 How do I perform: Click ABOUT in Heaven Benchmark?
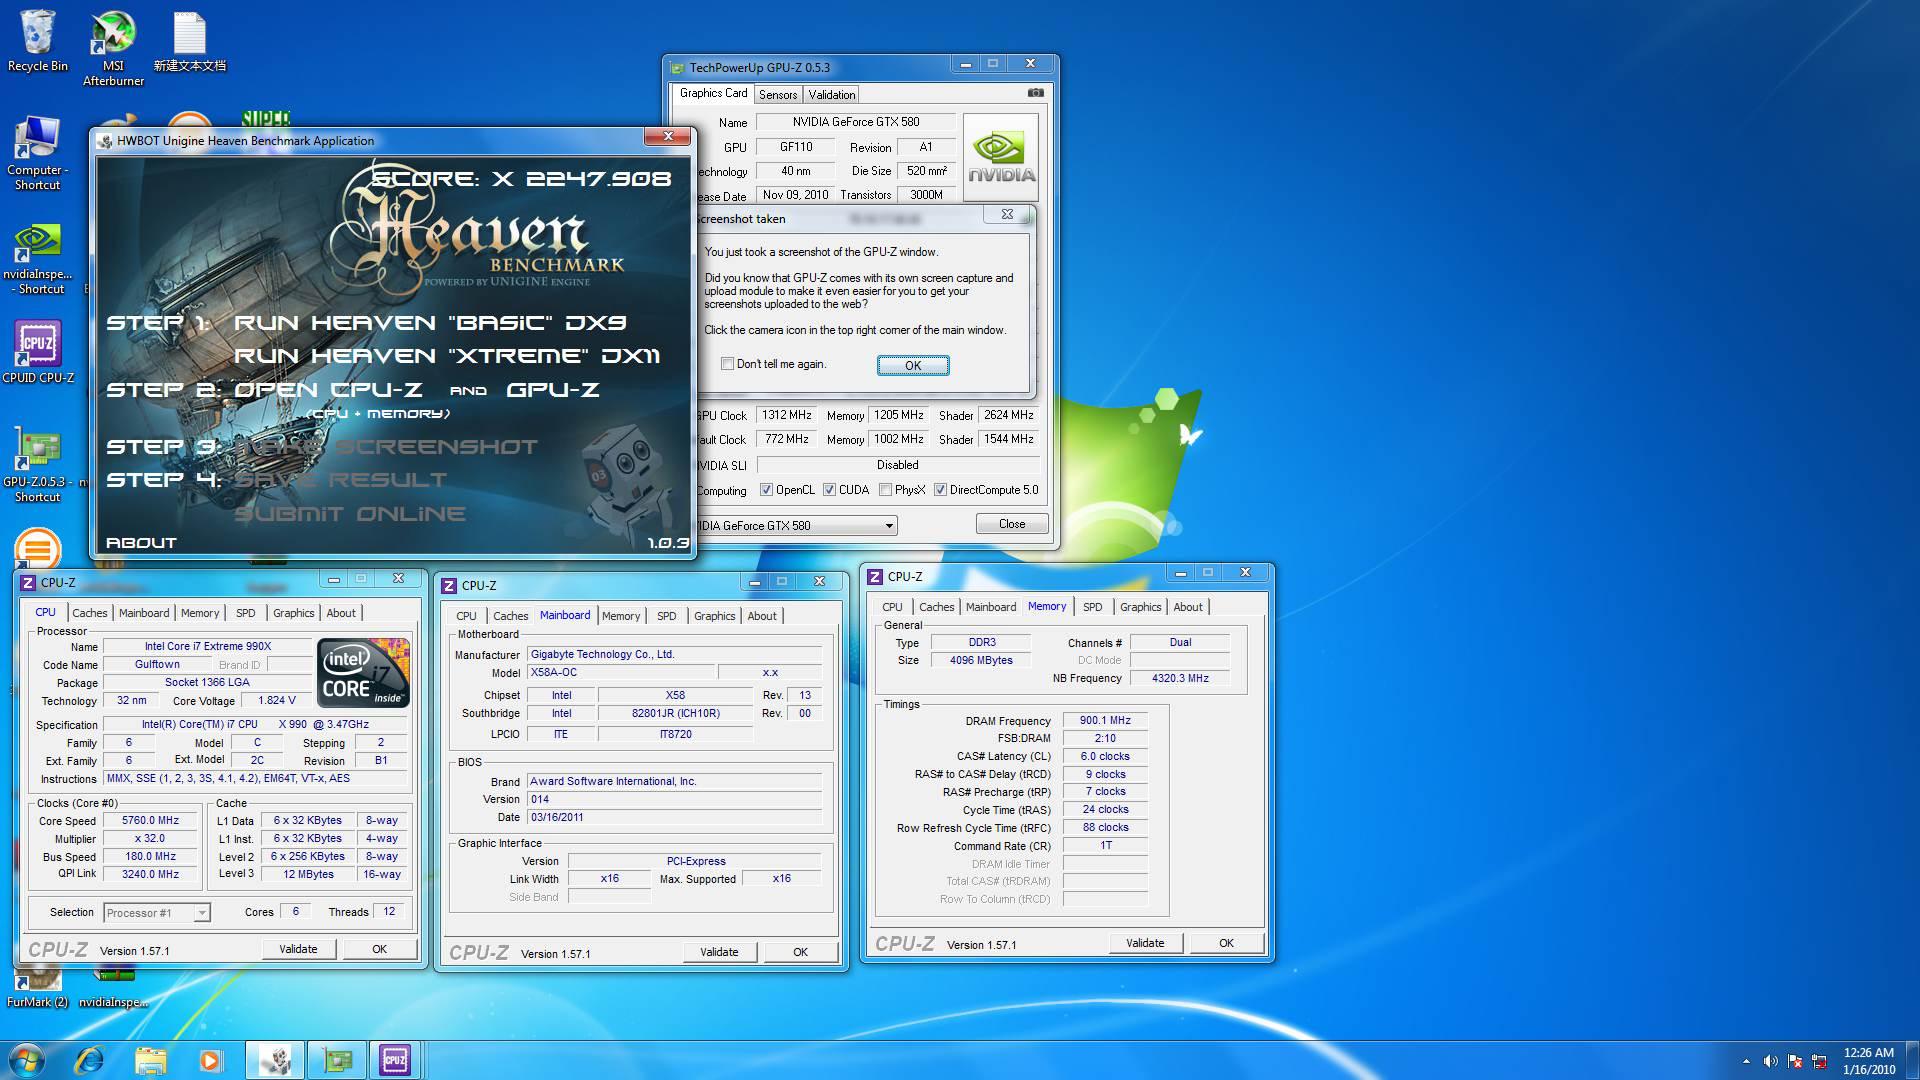click(141, 542)
